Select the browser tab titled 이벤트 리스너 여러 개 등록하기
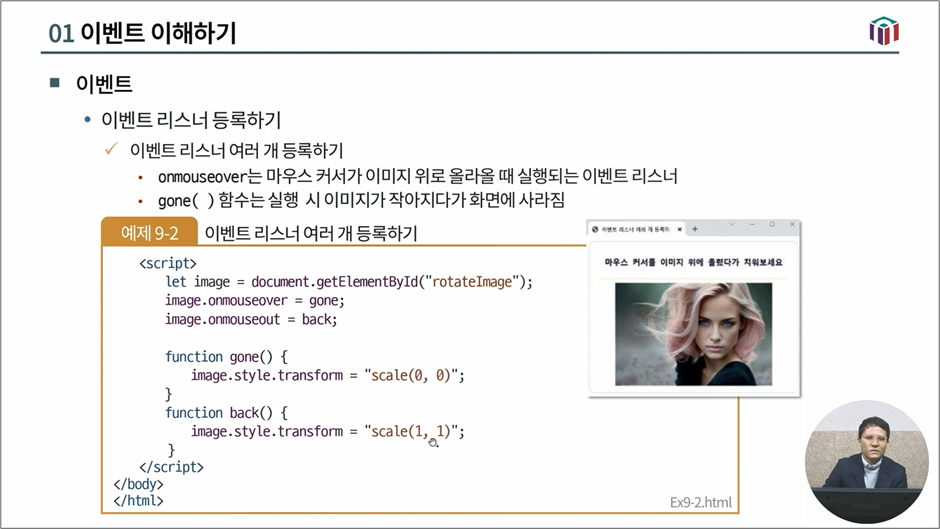Screen dimensions: 940x529 click(636, 229)
